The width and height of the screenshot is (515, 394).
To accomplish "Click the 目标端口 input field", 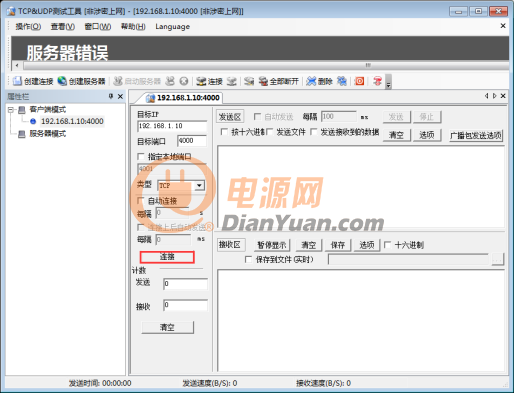I will [192, 141].
